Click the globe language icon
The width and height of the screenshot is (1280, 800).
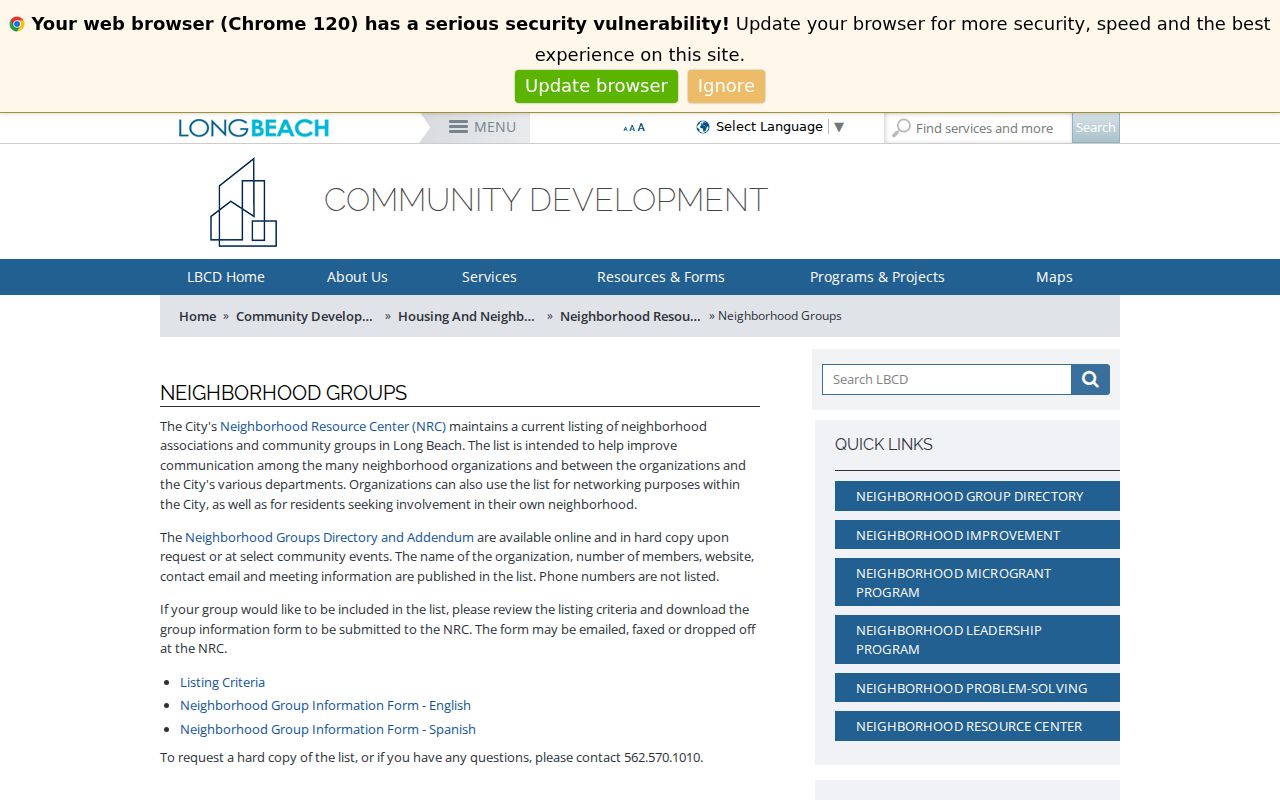point(703,127)
